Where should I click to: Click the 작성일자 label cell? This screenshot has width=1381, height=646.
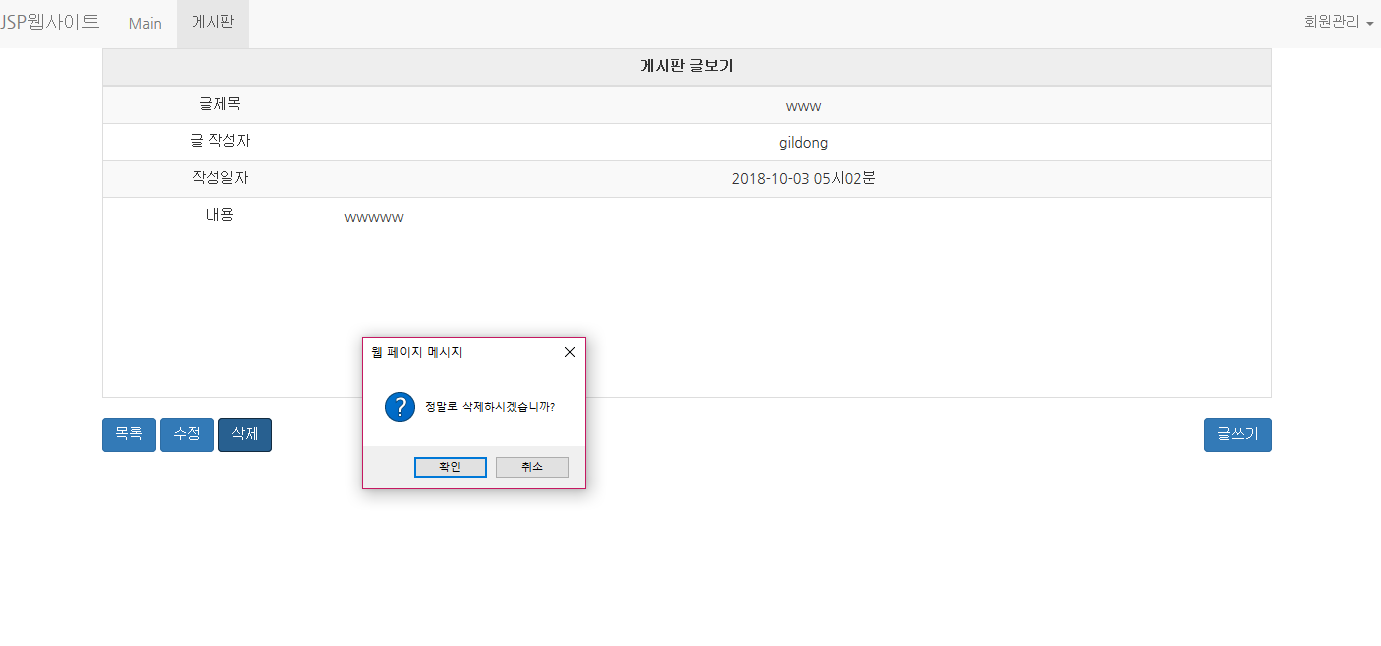click(220, 179)
